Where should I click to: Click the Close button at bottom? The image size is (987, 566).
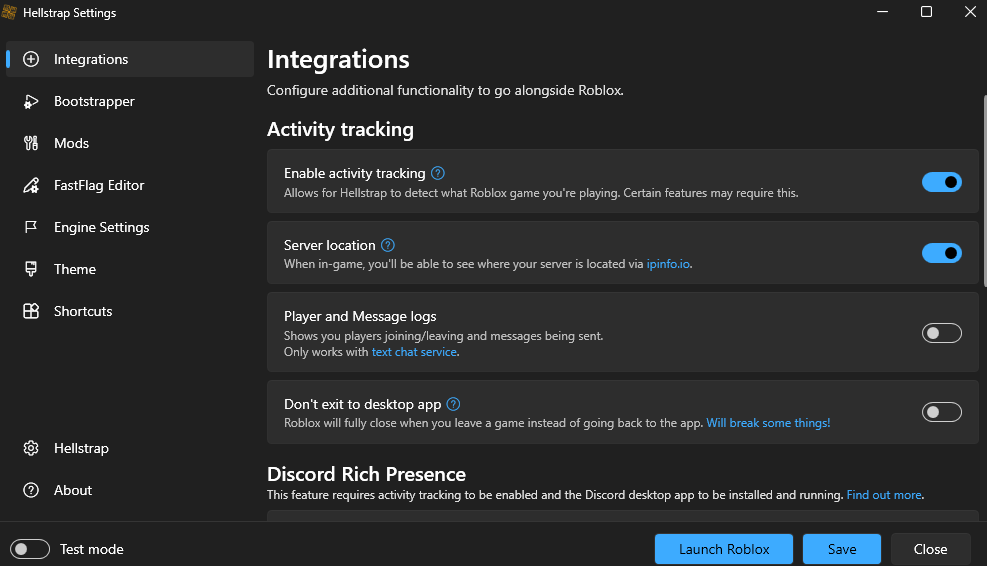click(930, 549)
